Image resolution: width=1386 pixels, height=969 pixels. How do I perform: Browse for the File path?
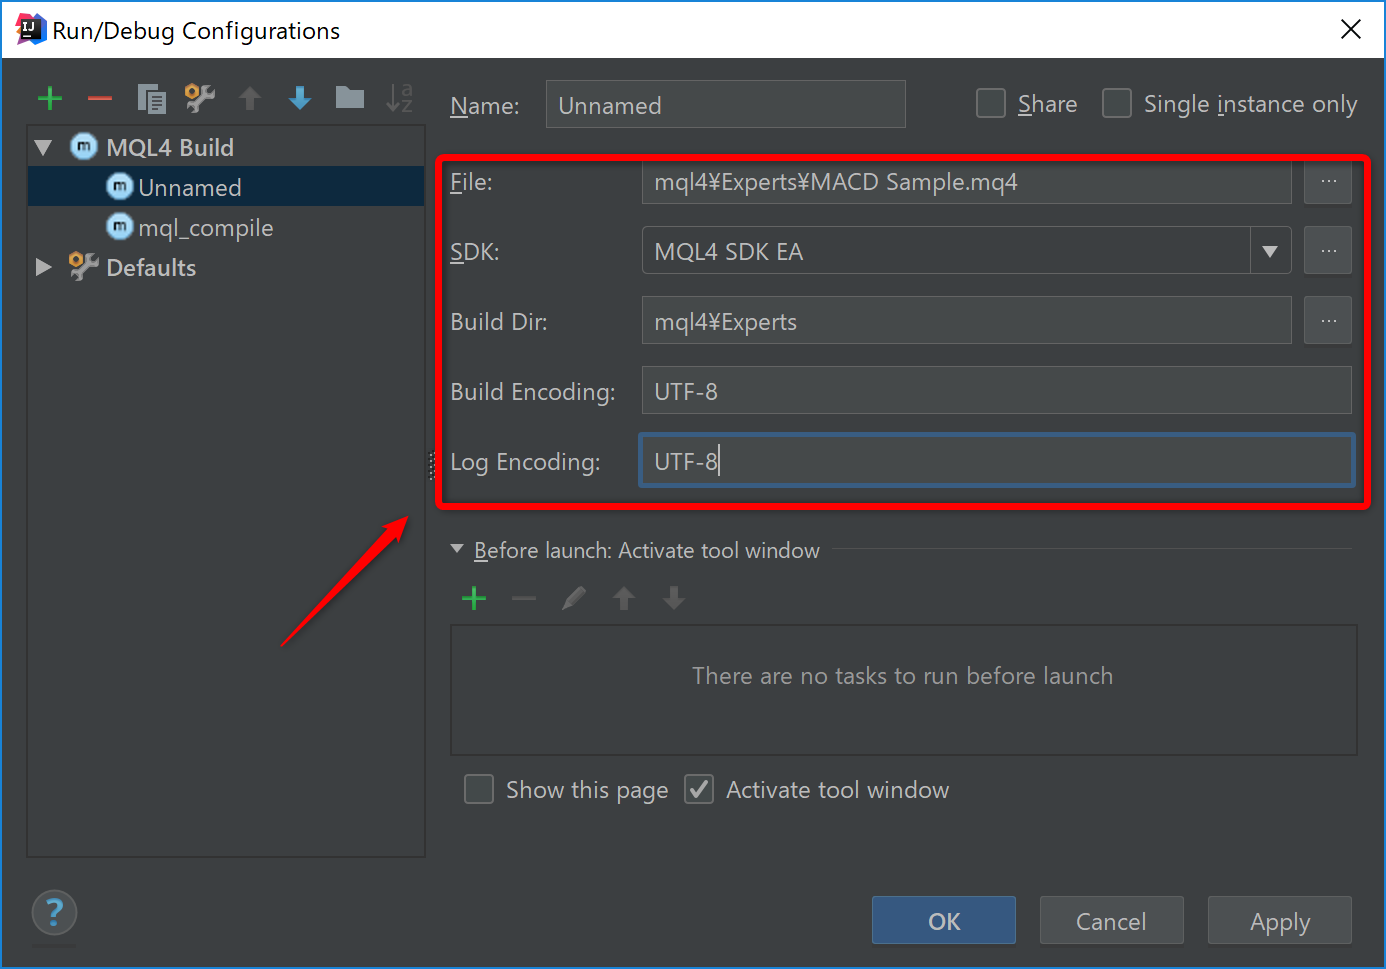pos(1327,182)
